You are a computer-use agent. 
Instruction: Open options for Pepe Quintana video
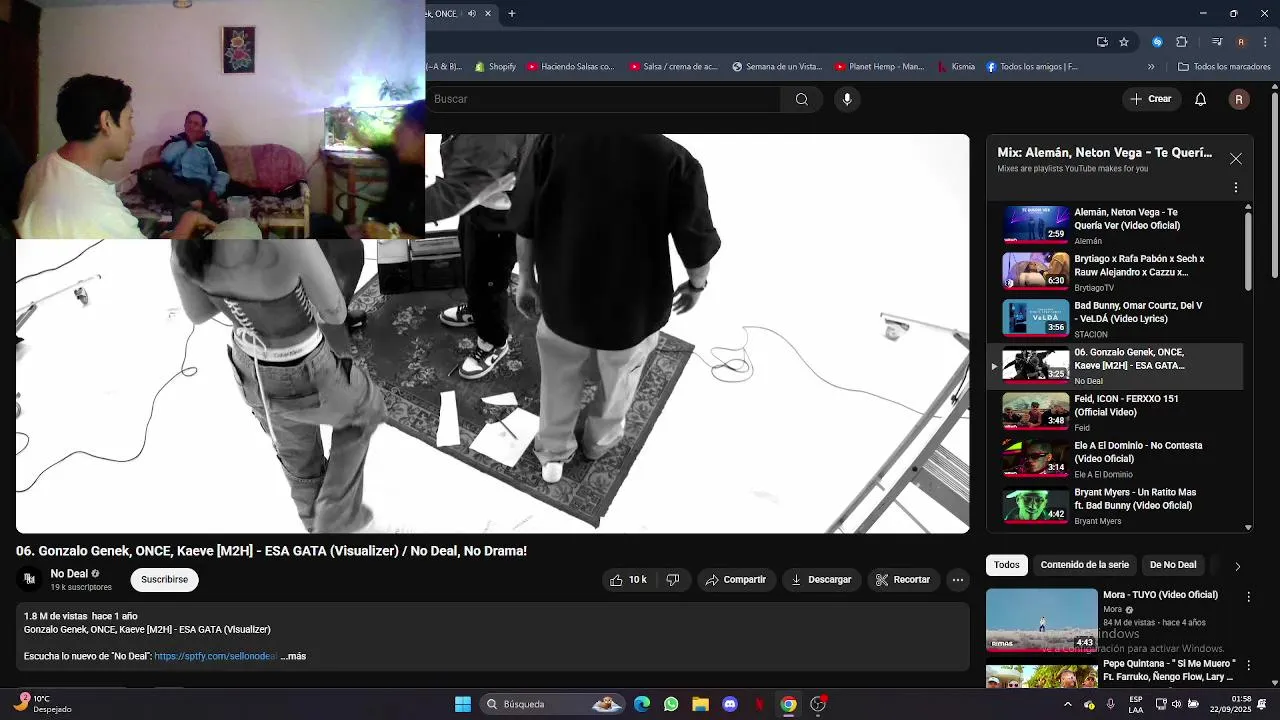point(1248,666)
